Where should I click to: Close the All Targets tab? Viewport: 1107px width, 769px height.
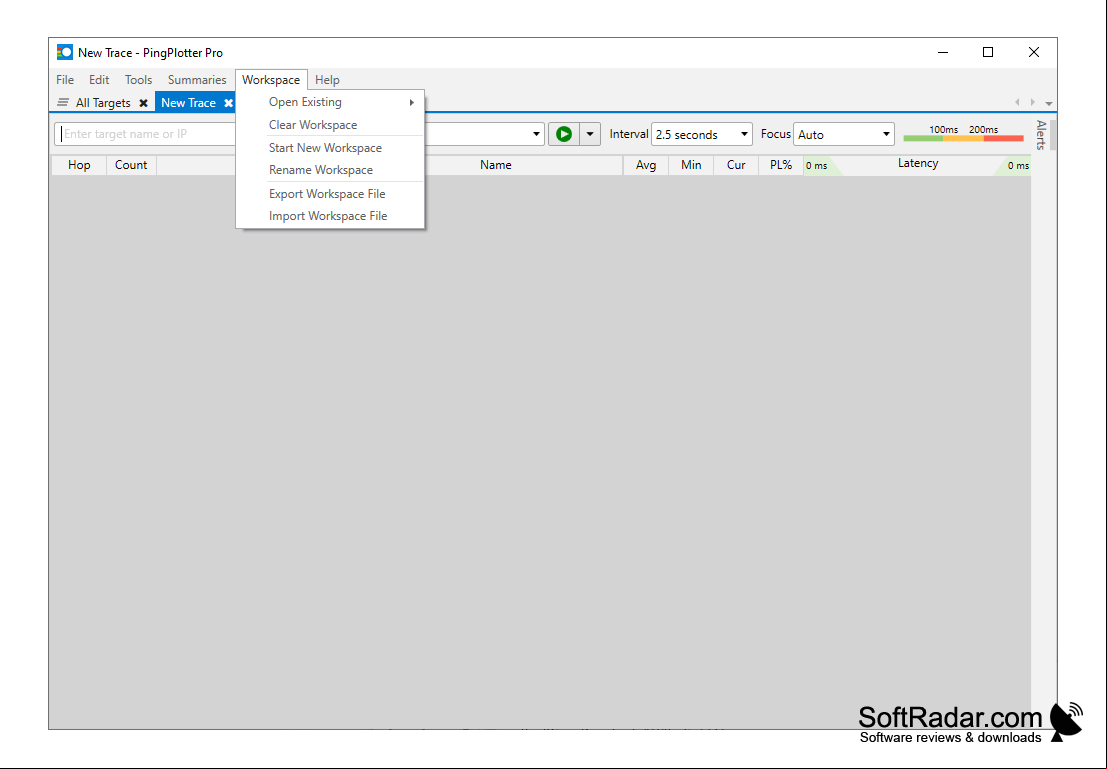143,103
